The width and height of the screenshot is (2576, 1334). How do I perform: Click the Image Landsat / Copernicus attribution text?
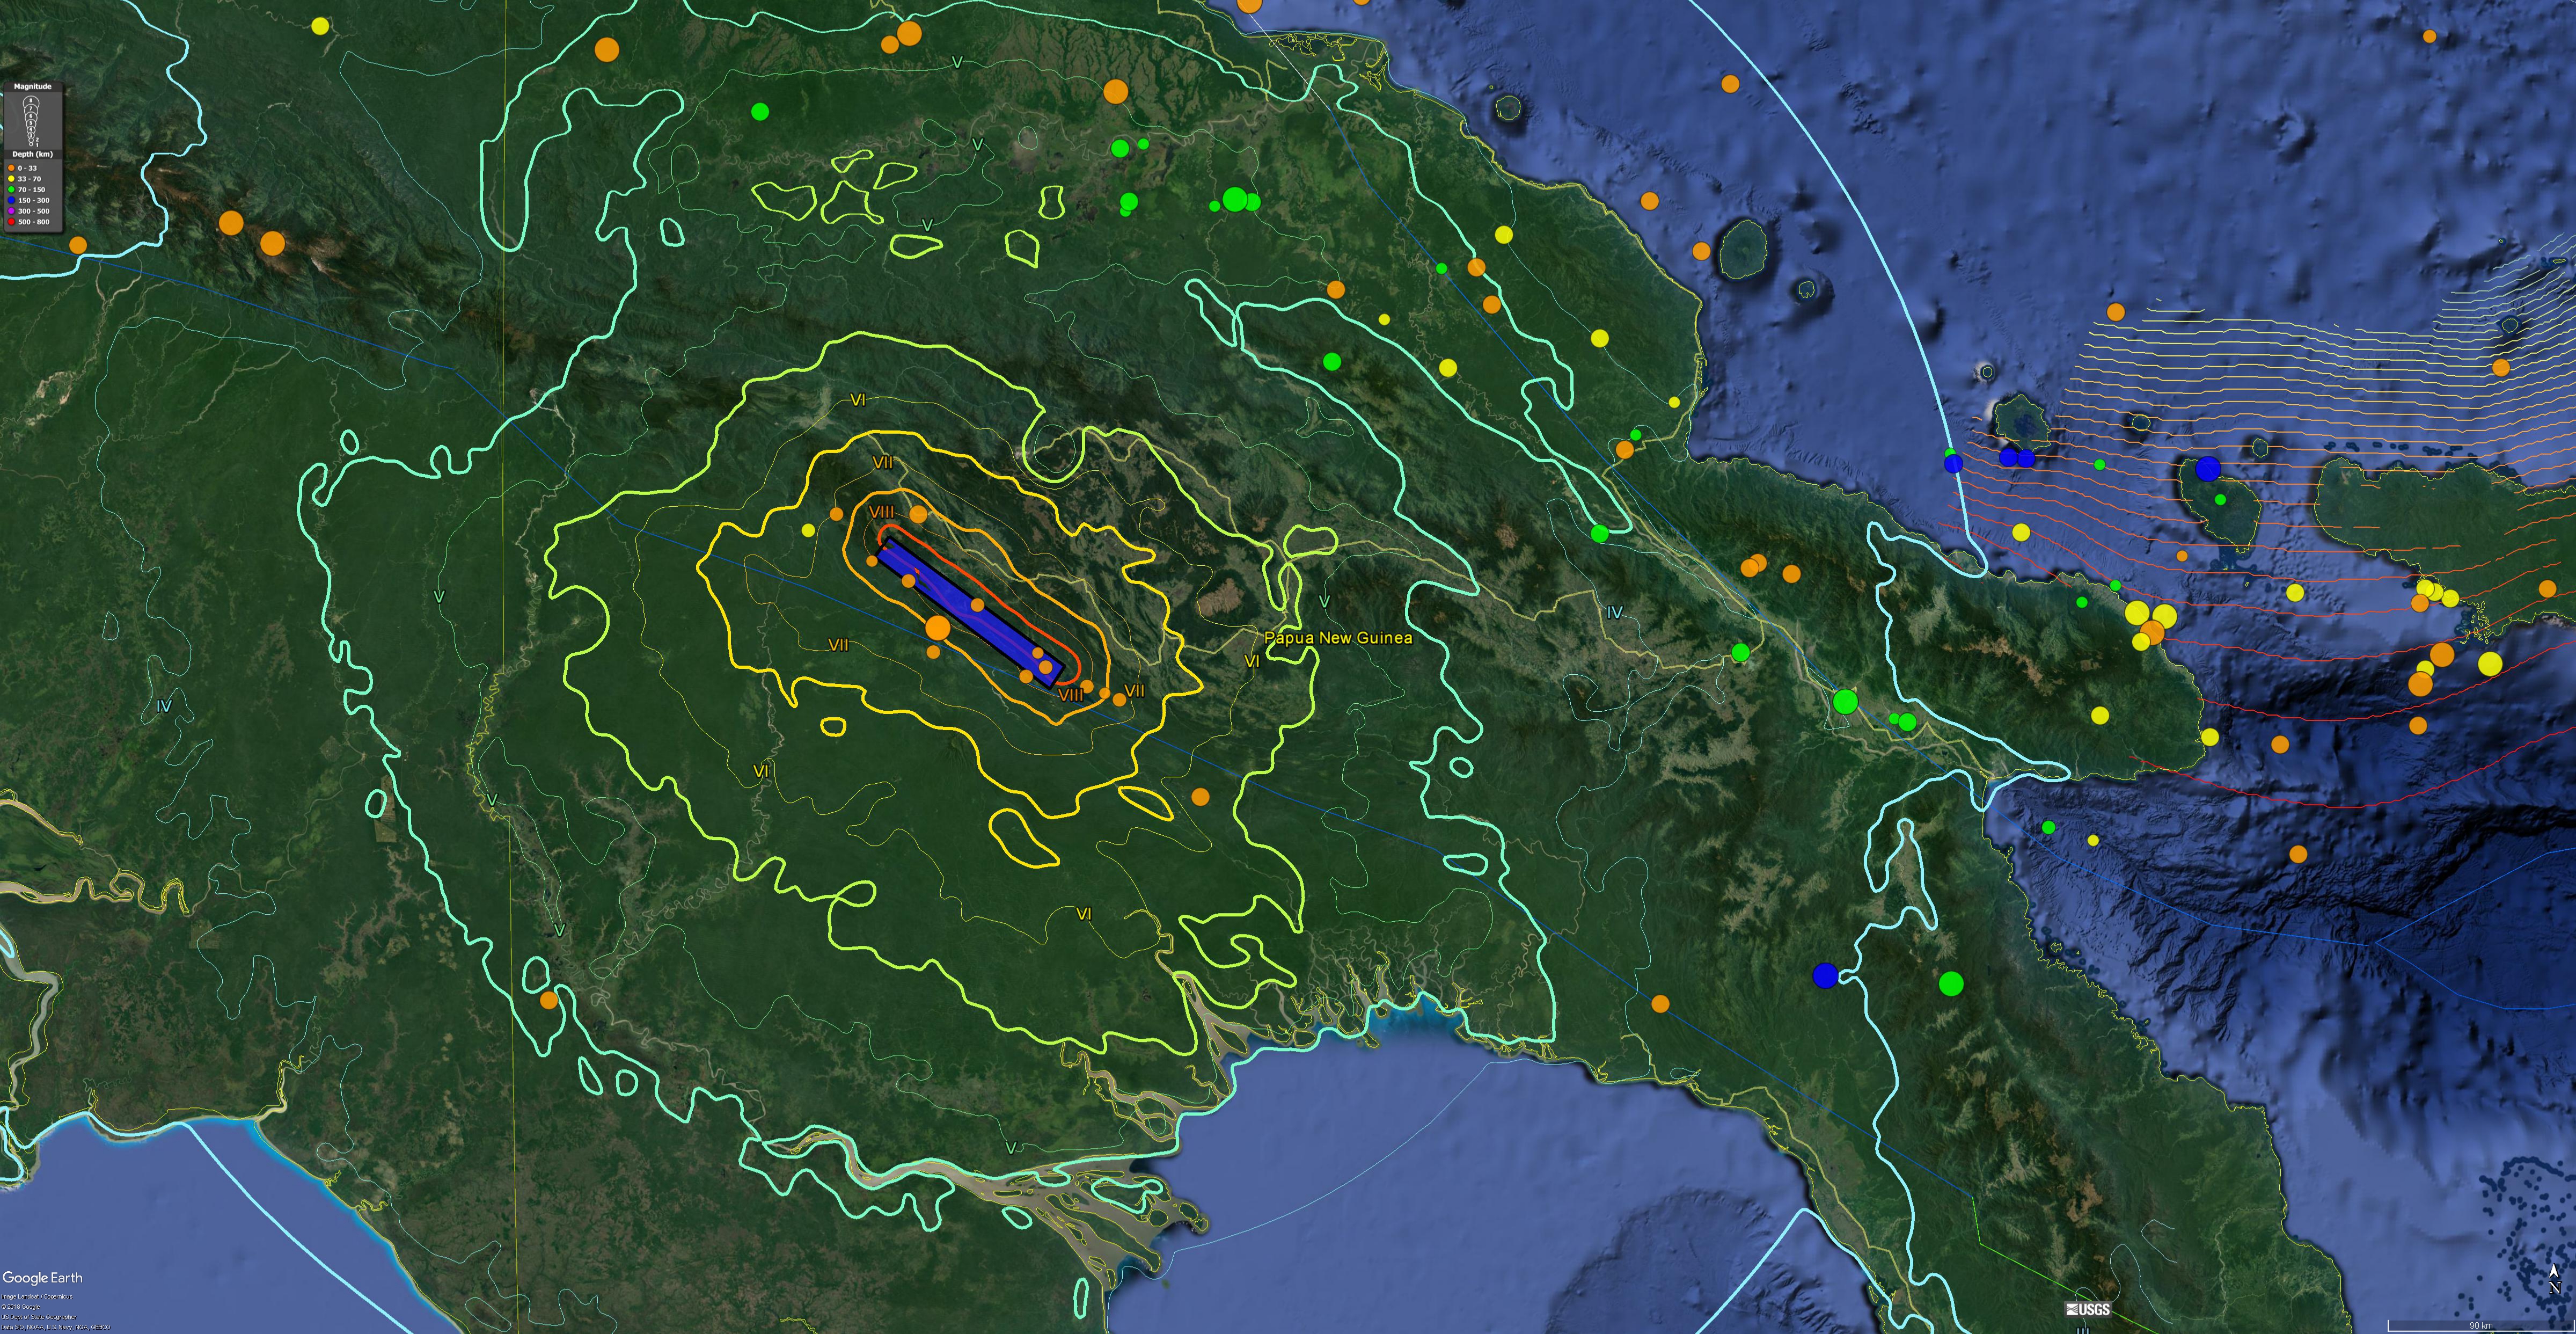point(36,1297)
